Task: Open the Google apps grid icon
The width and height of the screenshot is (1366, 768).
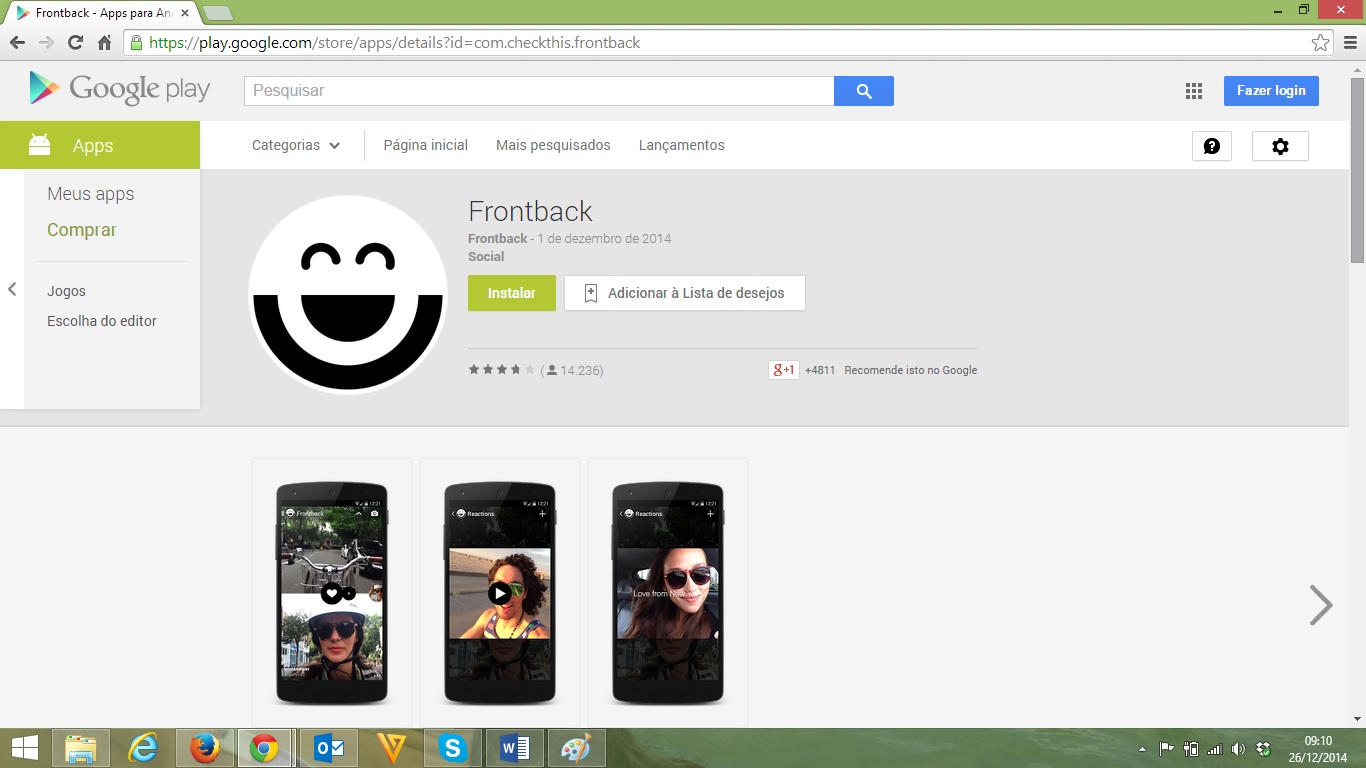Action: (x=1193, y=91)
